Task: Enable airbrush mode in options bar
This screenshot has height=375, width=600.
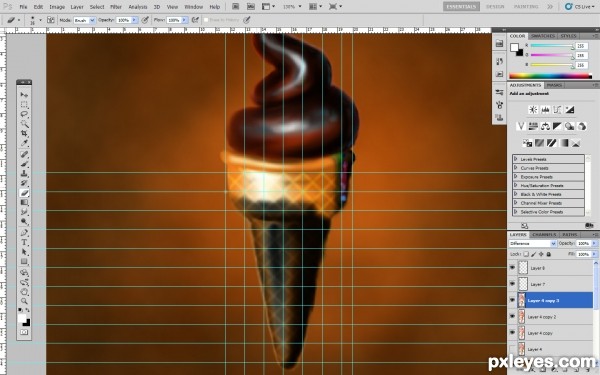Action: click(196, 20)
